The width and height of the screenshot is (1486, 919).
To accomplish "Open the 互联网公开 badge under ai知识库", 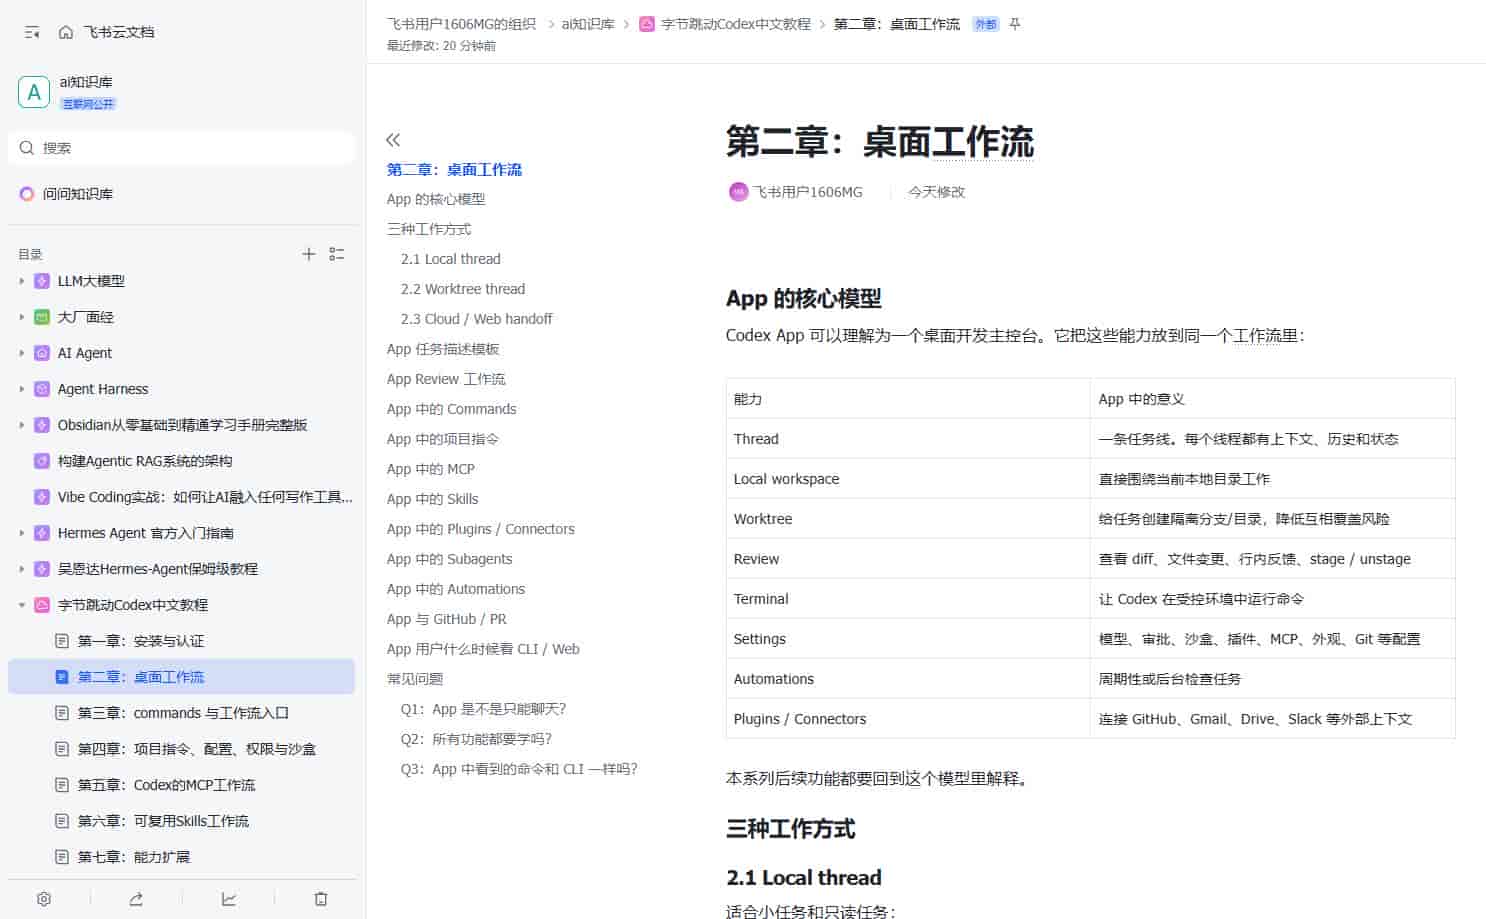I will point(88,104).
